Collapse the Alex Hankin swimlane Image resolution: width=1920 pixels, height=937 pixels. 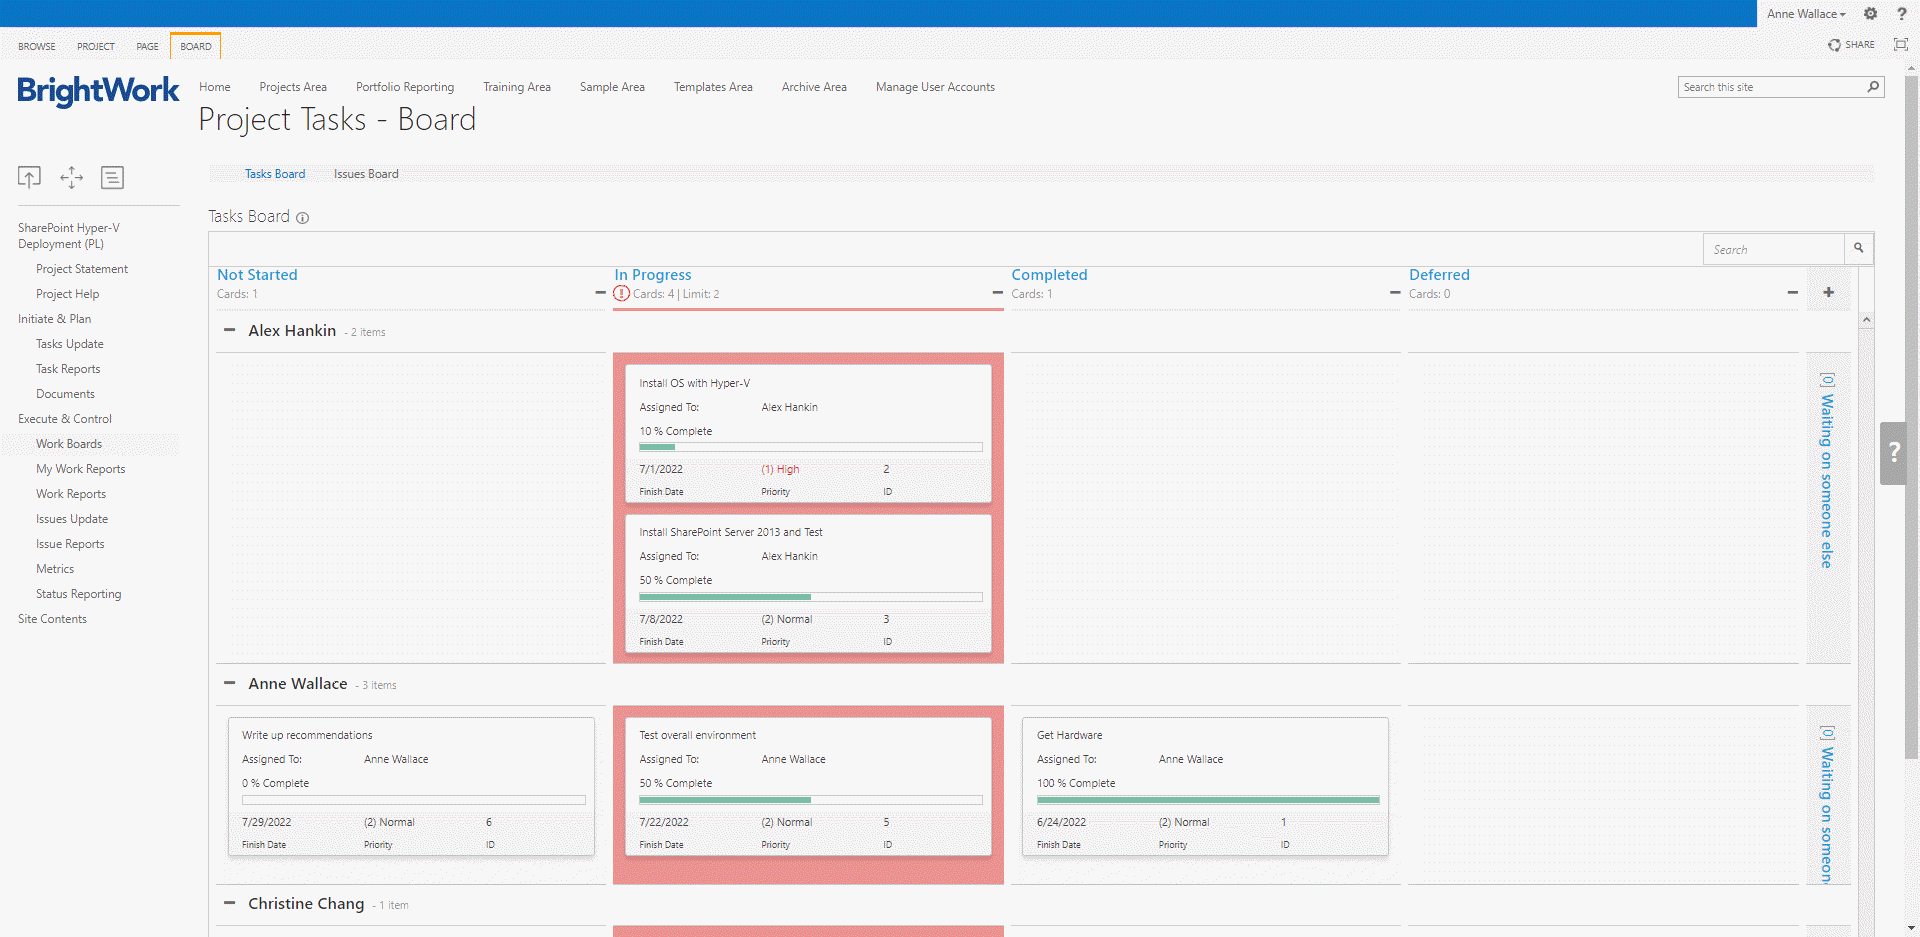point(230,330)
